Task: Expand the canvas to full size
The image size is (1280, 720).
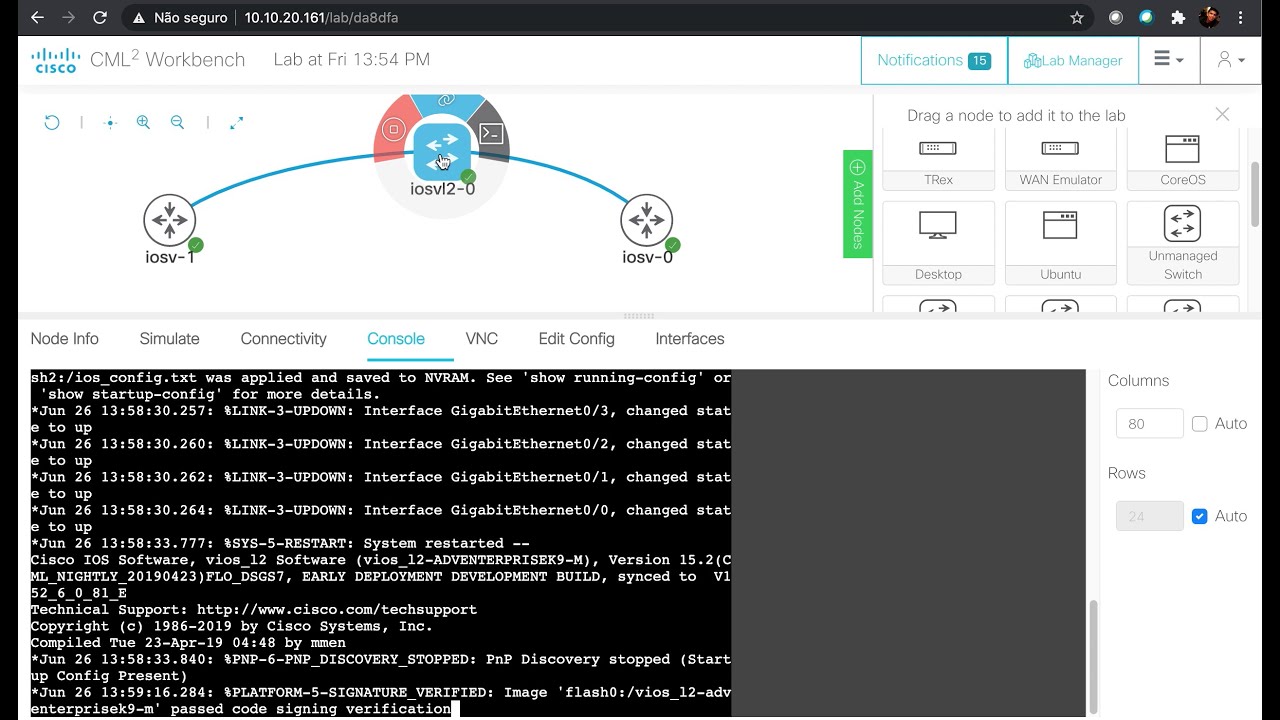Action: (x=237, y=122)
